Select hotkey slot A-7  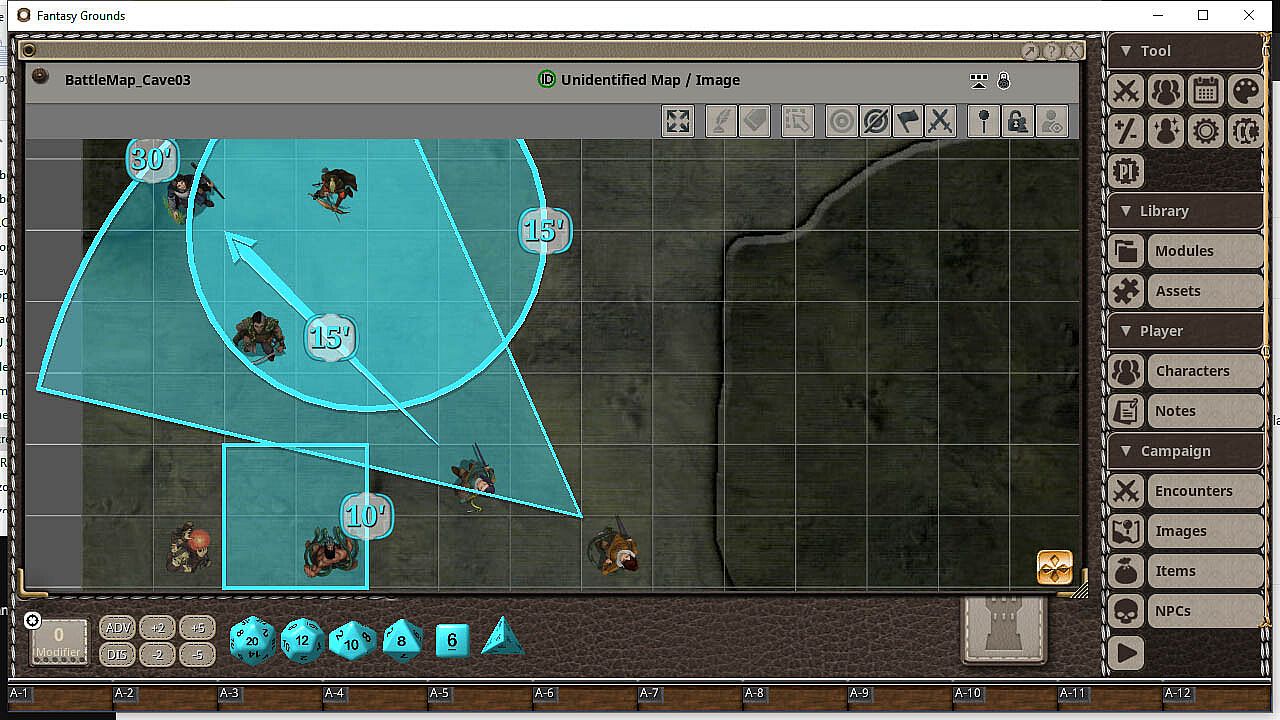click(691, 697)
